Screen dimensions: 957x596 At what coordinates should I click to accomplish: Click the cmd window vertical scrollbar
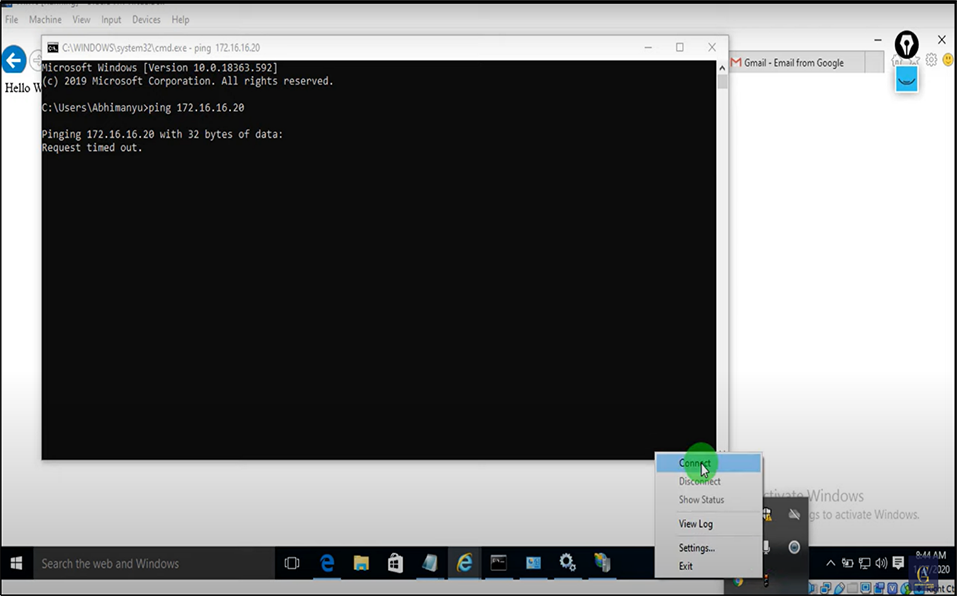722,250
